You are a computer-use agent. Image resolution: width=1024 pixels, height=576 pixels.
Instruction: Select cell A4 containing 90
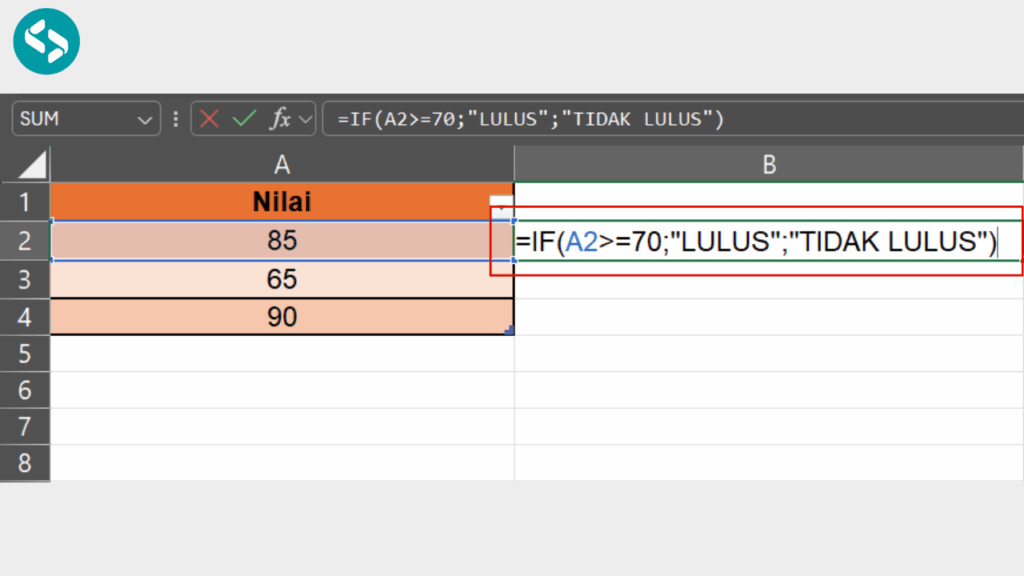tap(283, 316)
